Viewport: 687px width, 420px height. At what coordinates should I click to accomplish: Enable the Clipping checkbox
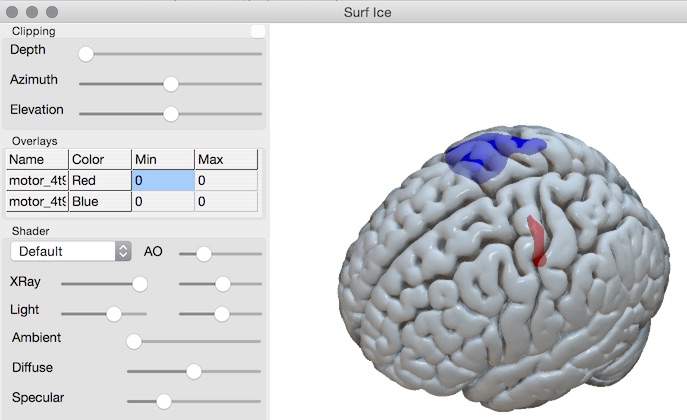258,31
